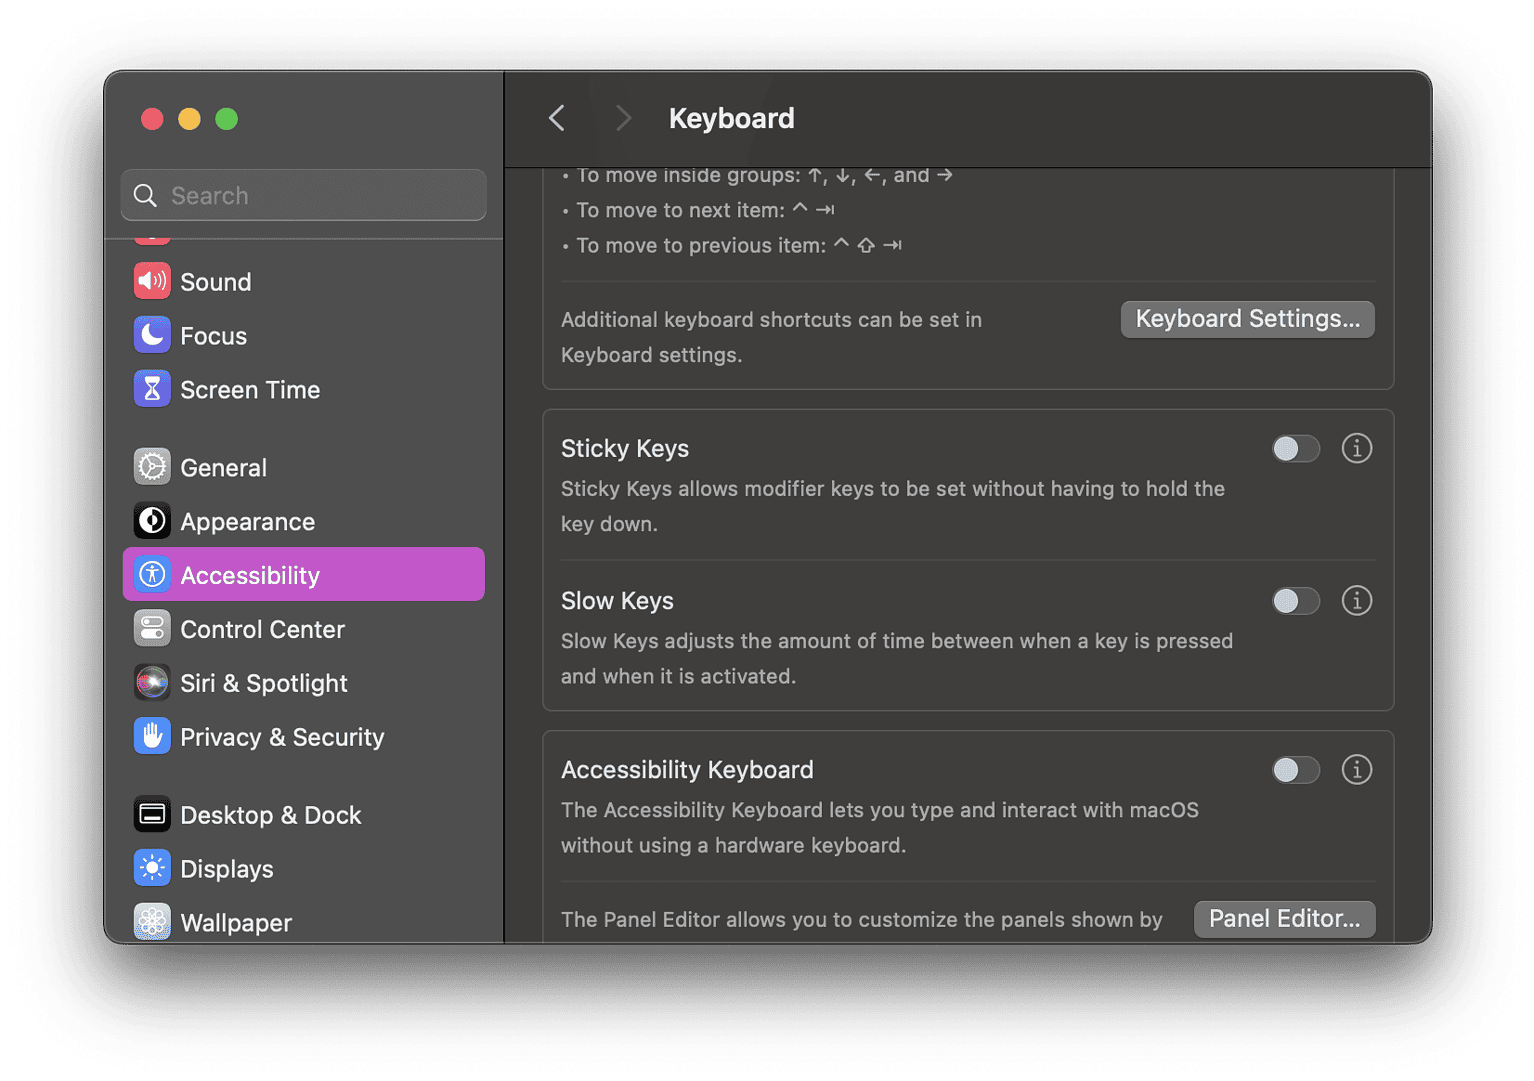Open the Panel Editor
The image size is (1534, 1081).
tap(1284, 919)
